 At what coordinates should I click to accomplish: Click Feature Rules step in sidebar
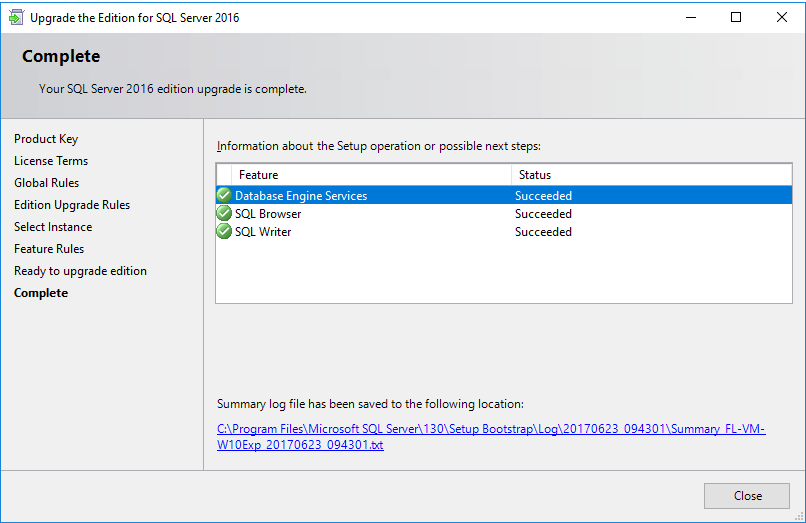pos(49,249)
